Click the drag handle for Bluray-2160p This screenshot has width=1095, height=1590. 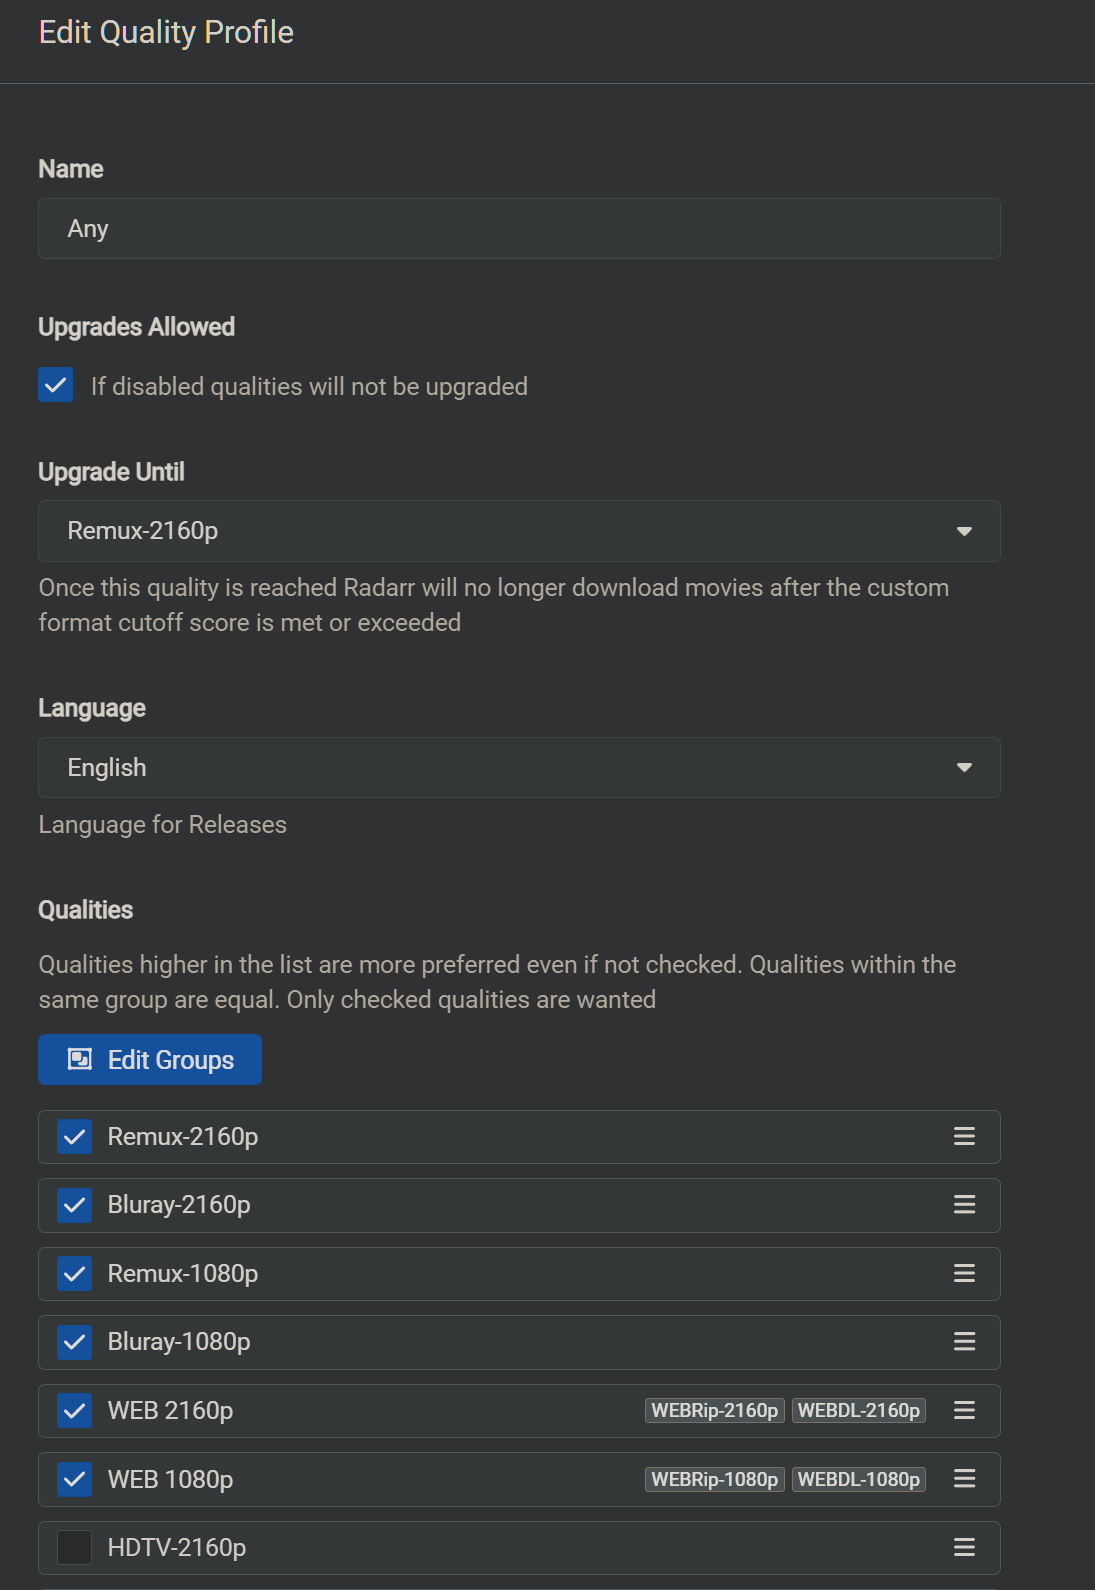click(964, 1205)
